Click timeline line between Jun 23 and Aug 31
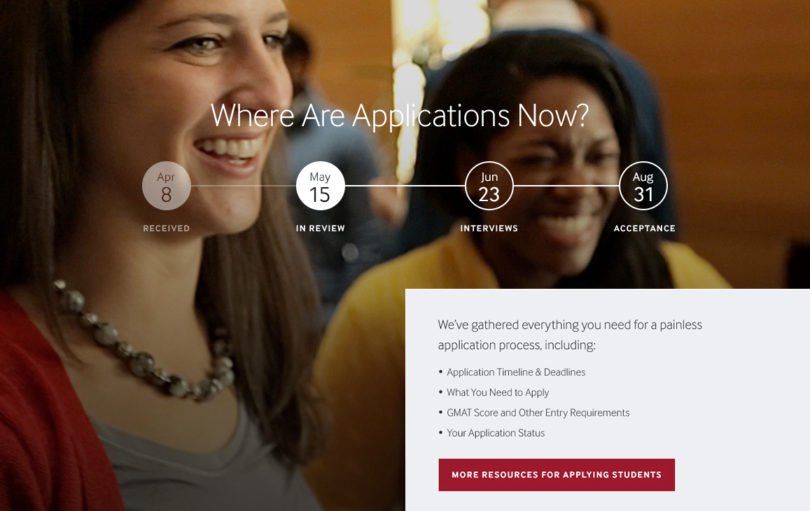 coord(566,186)
